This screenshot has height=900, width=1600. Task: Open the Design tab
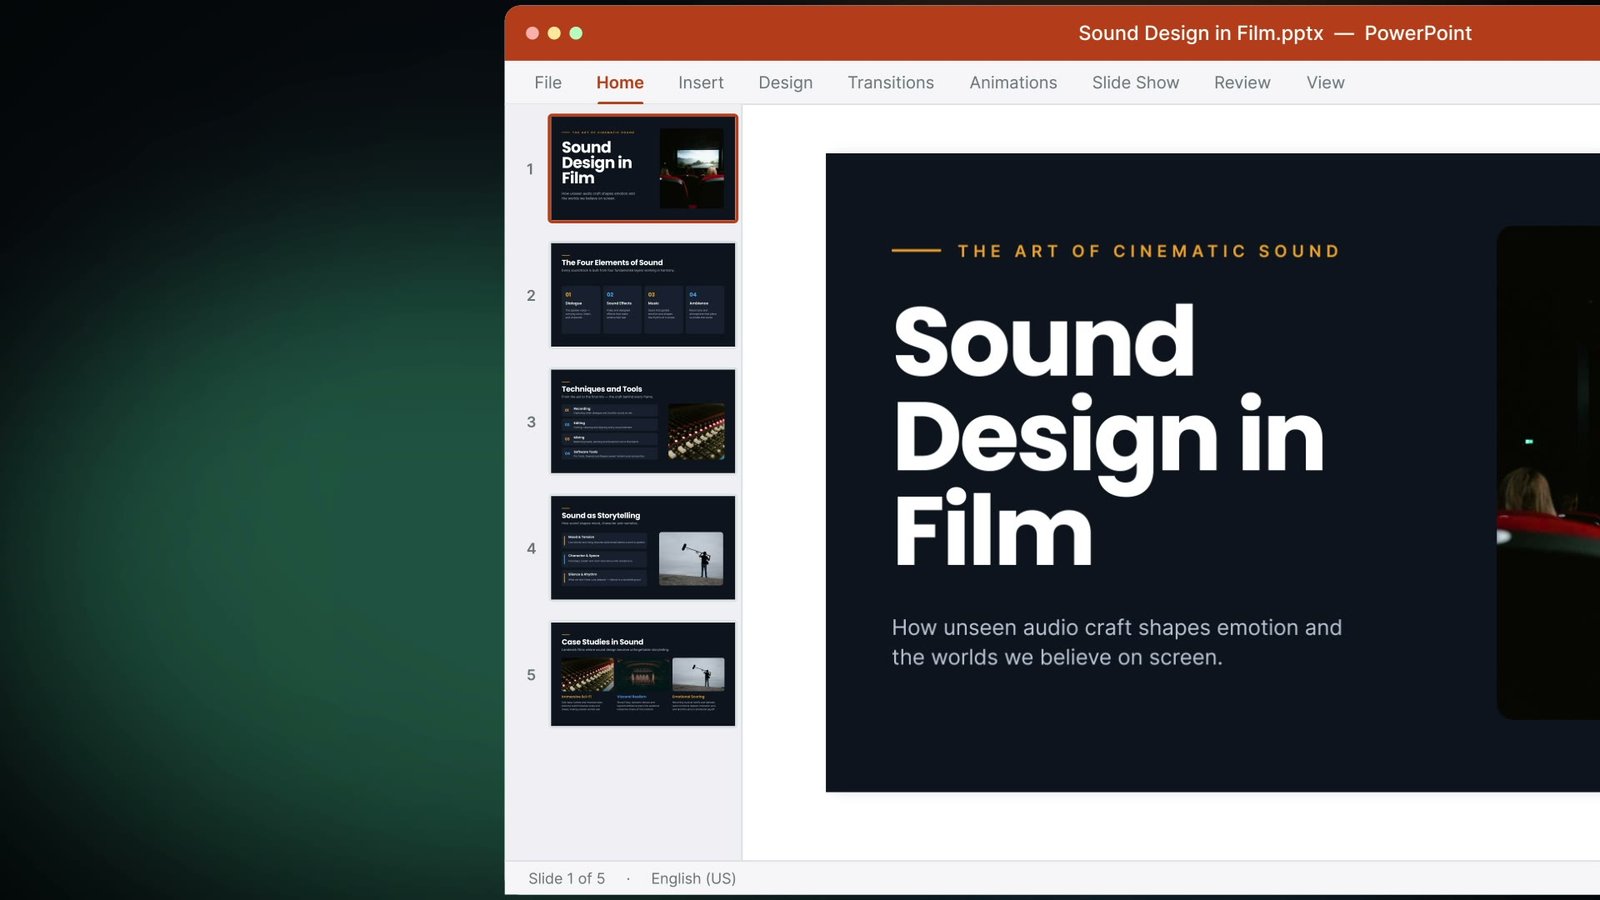786,83
